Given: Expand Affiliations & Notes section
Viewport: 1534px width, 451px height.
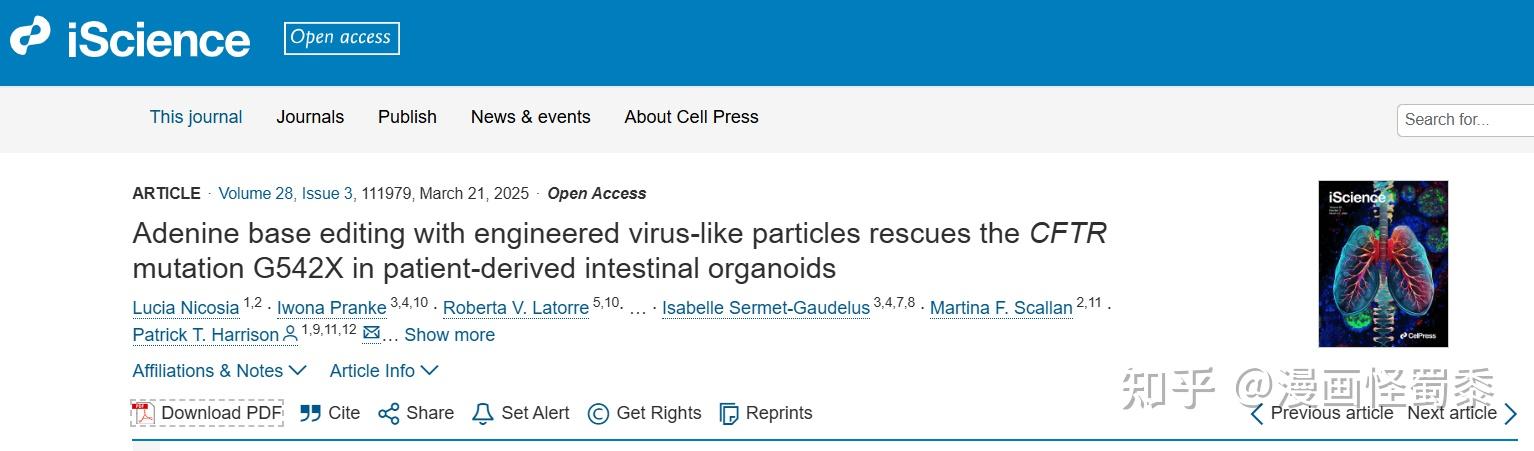Looking at the screenshot, I should tap(219, 371).
